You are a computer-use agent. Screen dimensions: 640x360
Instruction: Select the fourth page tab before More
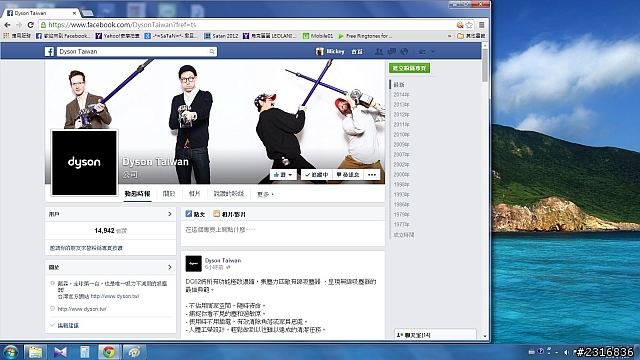pos(229,194)
